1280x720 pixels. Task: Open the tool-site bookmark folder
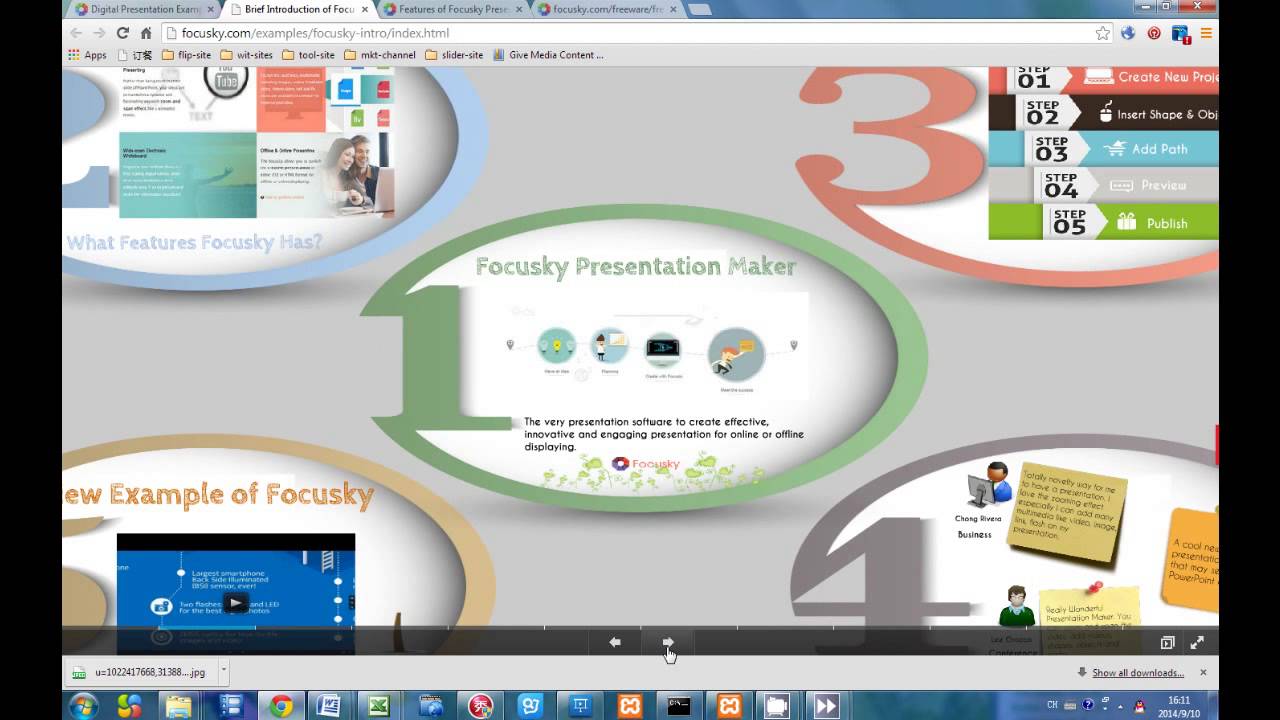click(x=308, y=55)
